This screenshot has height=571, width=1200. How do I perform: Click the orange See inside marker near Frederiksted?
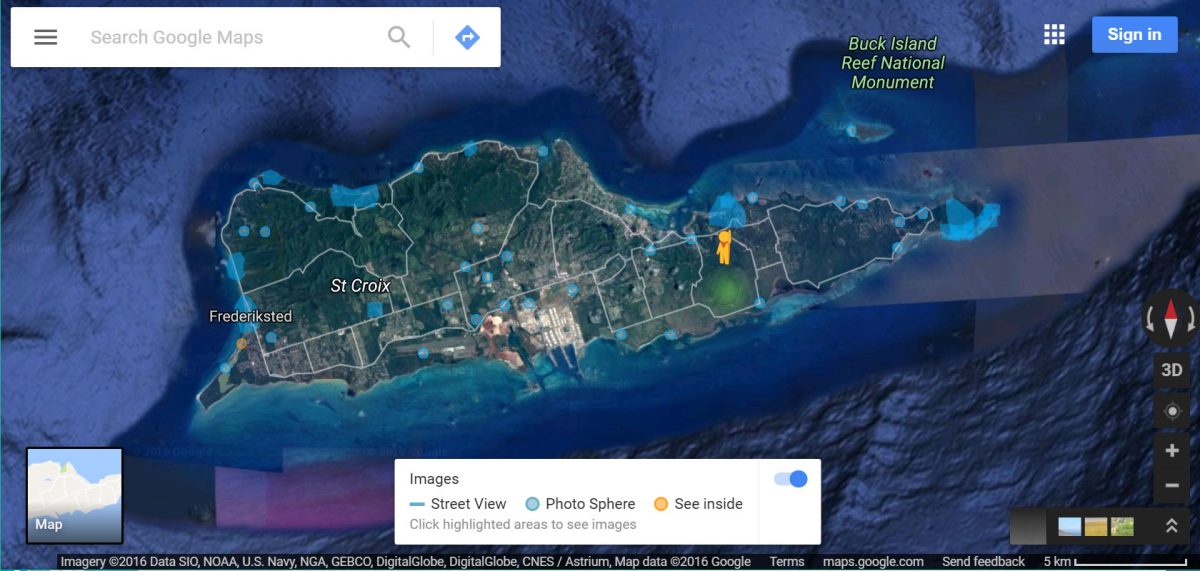coord(241,343)
